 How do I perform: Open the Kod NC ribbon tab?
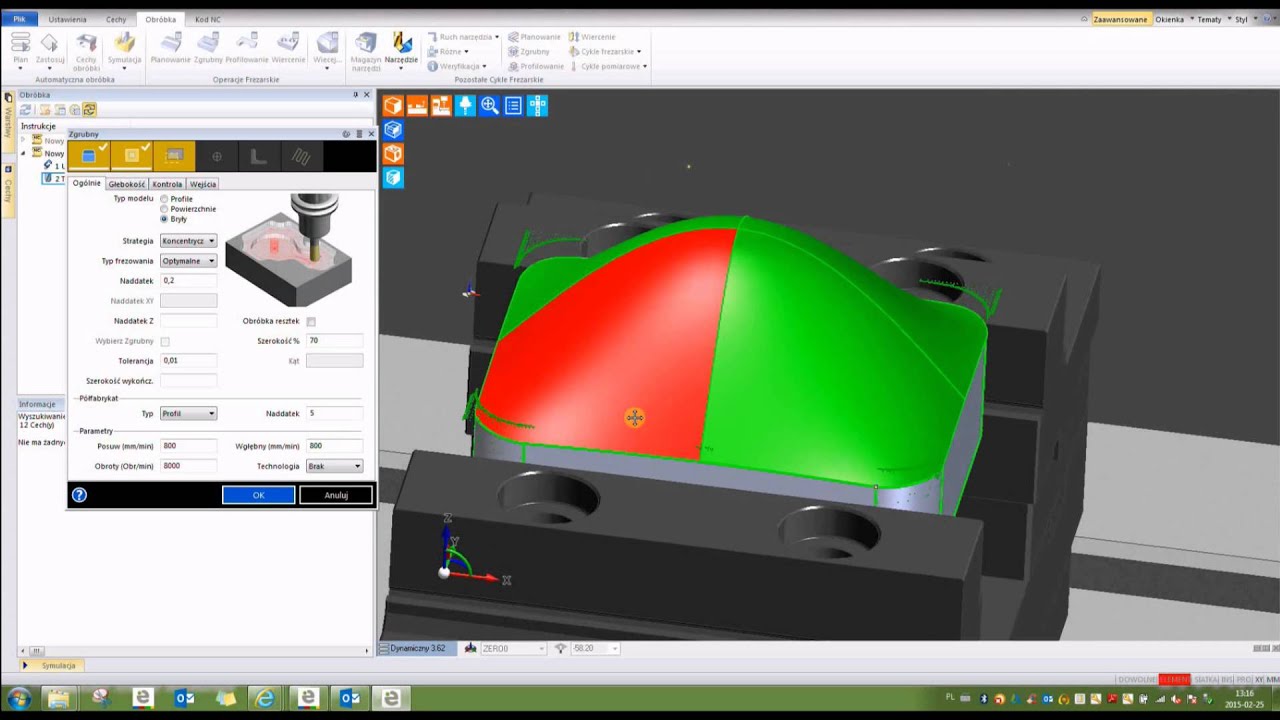coord(208,19)
